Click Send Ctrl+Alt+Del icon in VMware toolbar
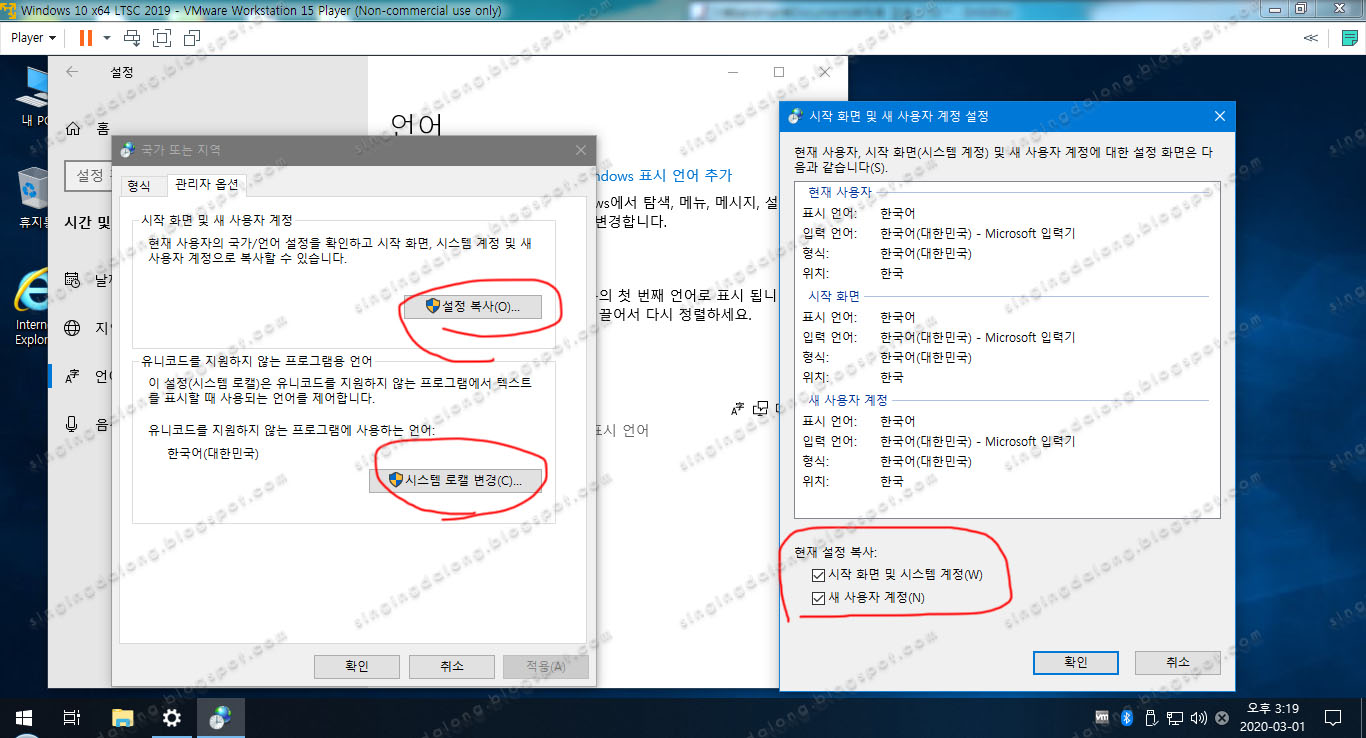Screen dimensions: 1366x738 coord(132,38)
